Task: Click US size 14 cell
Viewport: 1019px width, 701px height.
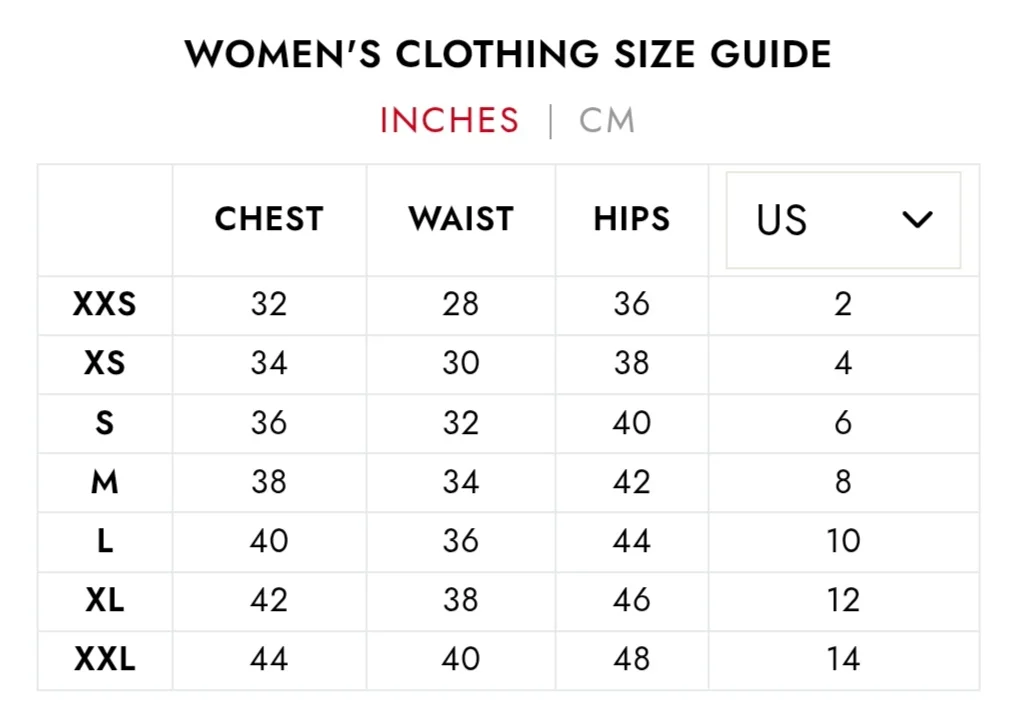Action: pyautogui.click(x=843, y=659)
